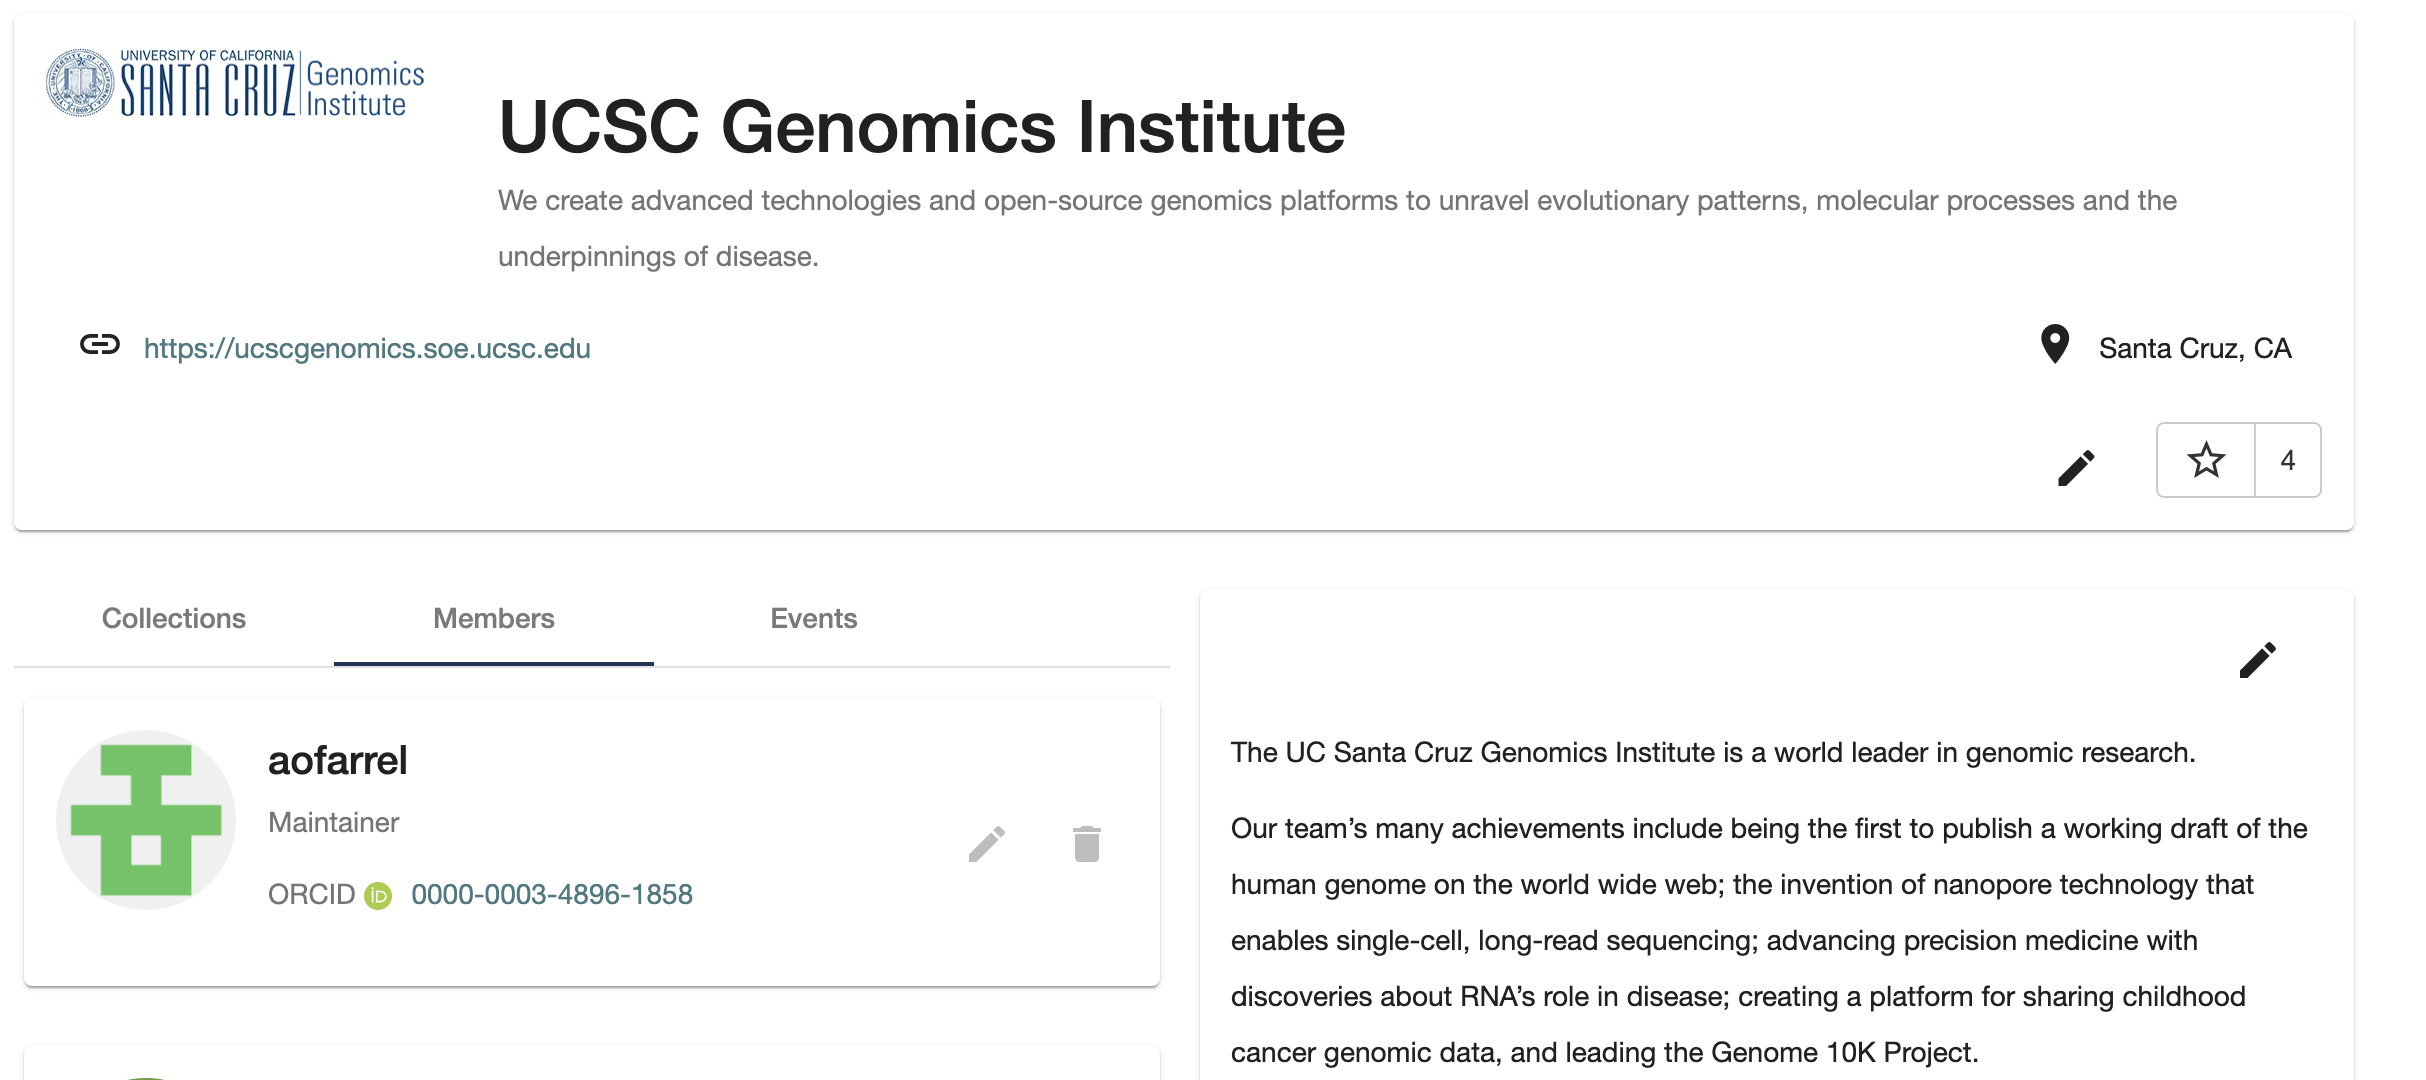Open the ucscgenomics.soe.ucsc.edu website link
The height and width of the screenshot is (1080, 2426).
(x=366, y=348)
